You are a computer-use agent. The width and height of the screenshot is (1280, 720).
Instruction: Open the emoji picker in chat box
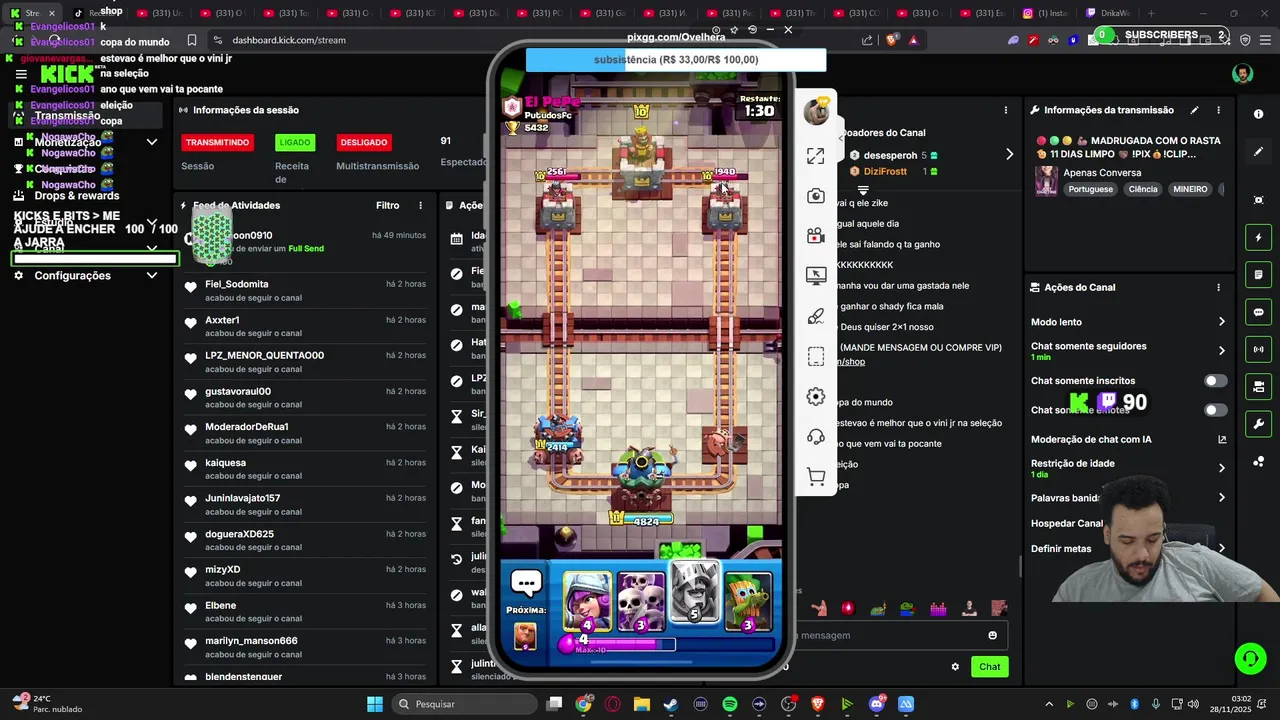coord(992,635)
